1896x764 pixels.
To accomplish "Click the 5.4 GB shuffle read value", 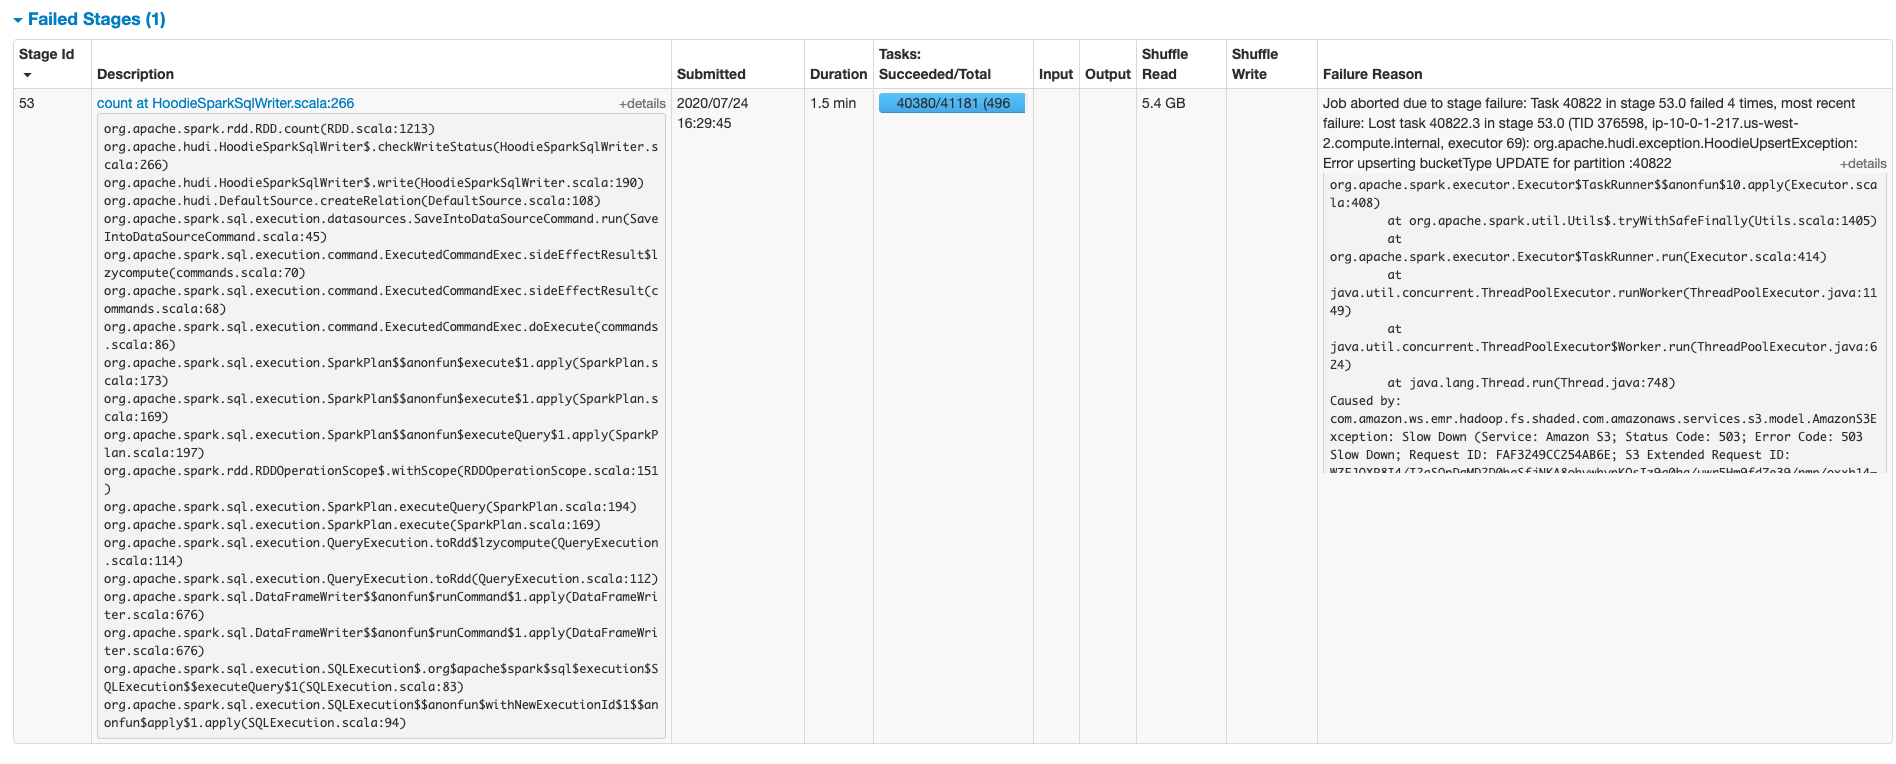I will click(1164, 103).
